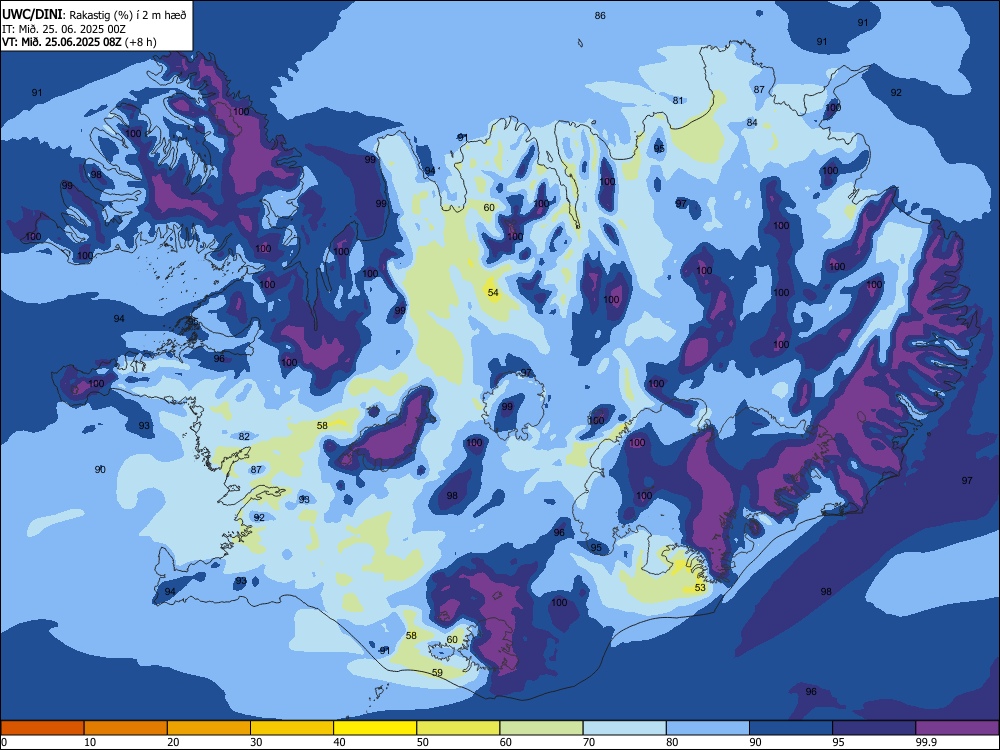
Task: Click the legend scale label 40
Action: pos(339,742)
